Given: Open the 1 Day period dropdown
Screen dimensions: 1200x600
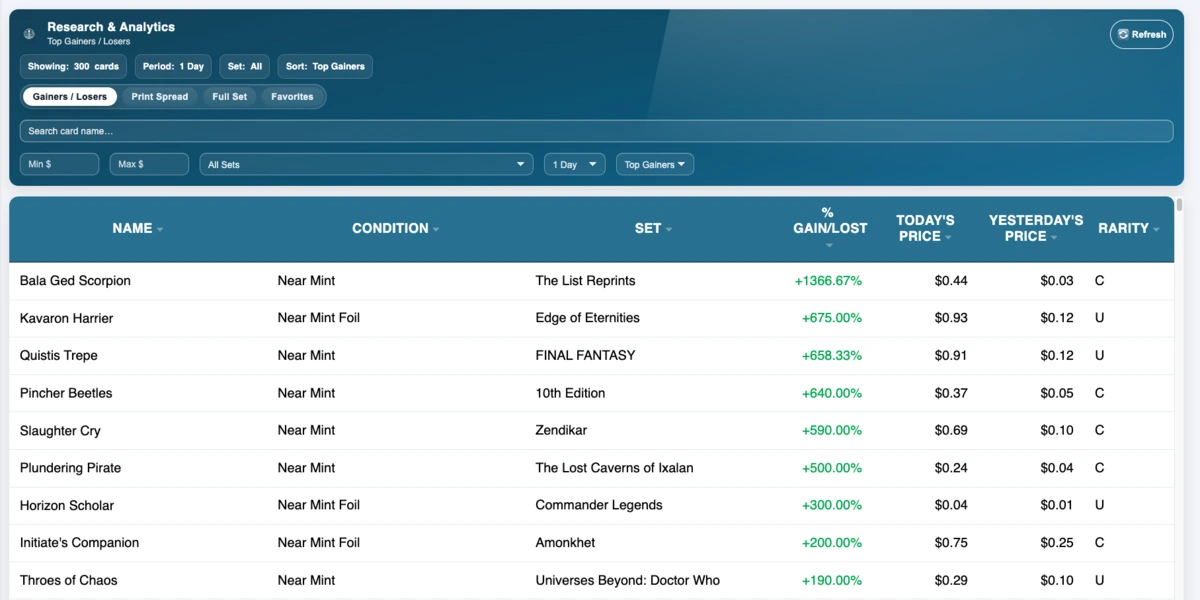Looking at the screenshot, I should click(574, 164).
